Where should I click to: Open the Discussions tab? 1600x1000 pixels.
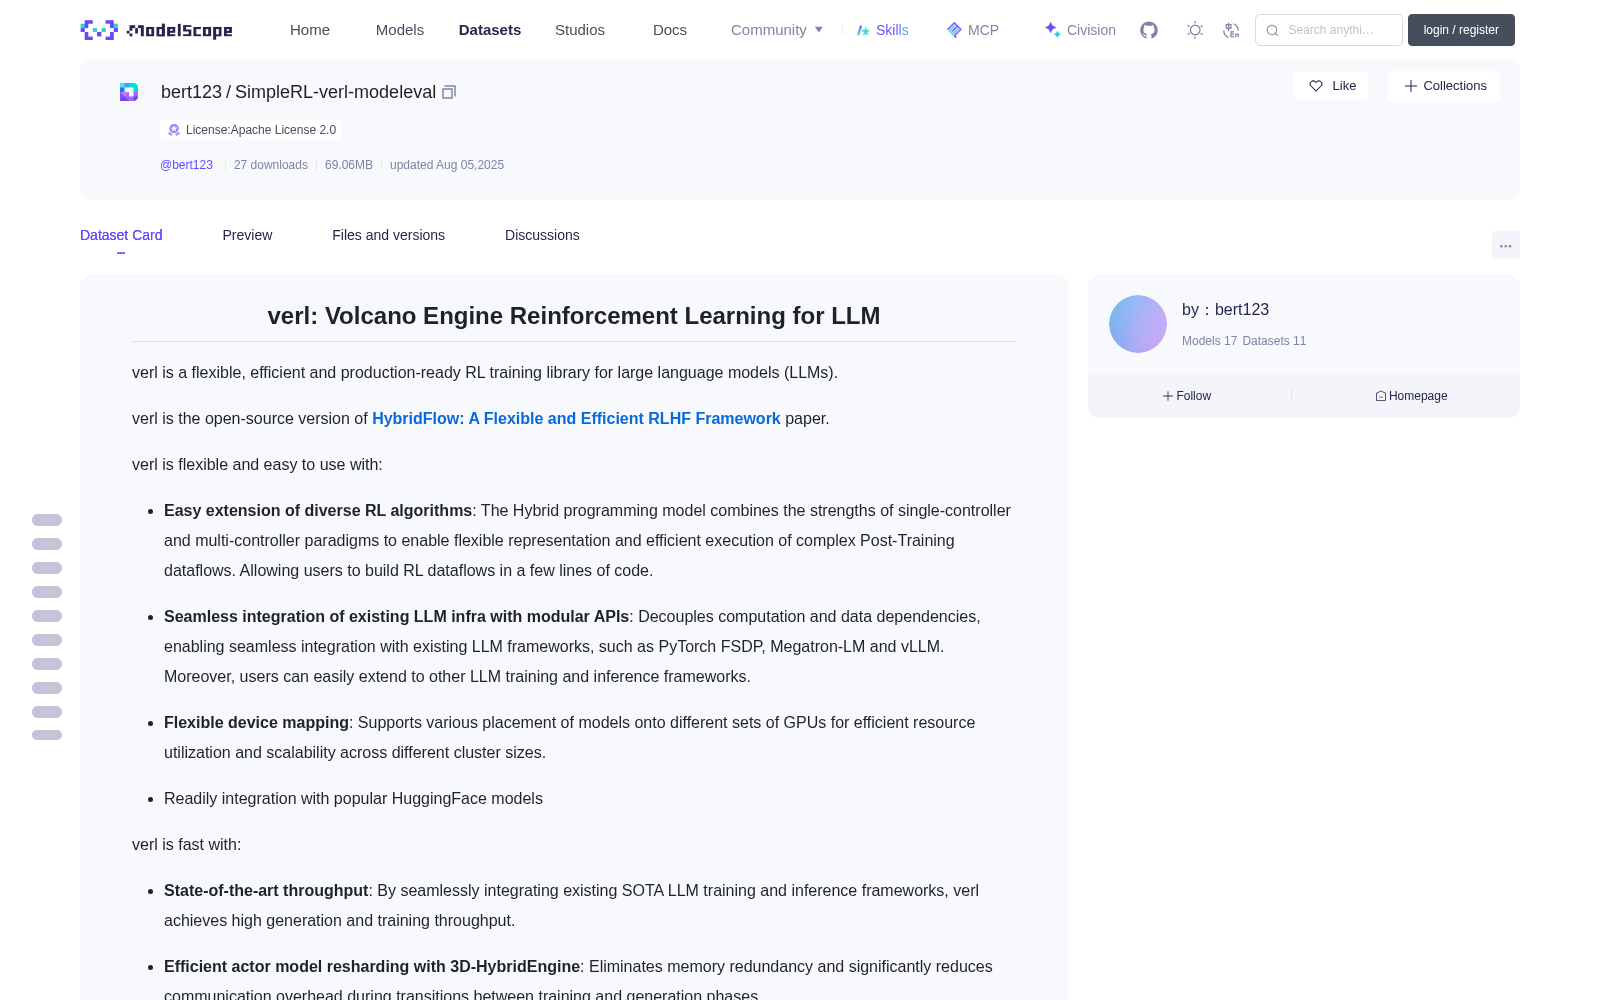pyautogui.click(x=542, y=235)
